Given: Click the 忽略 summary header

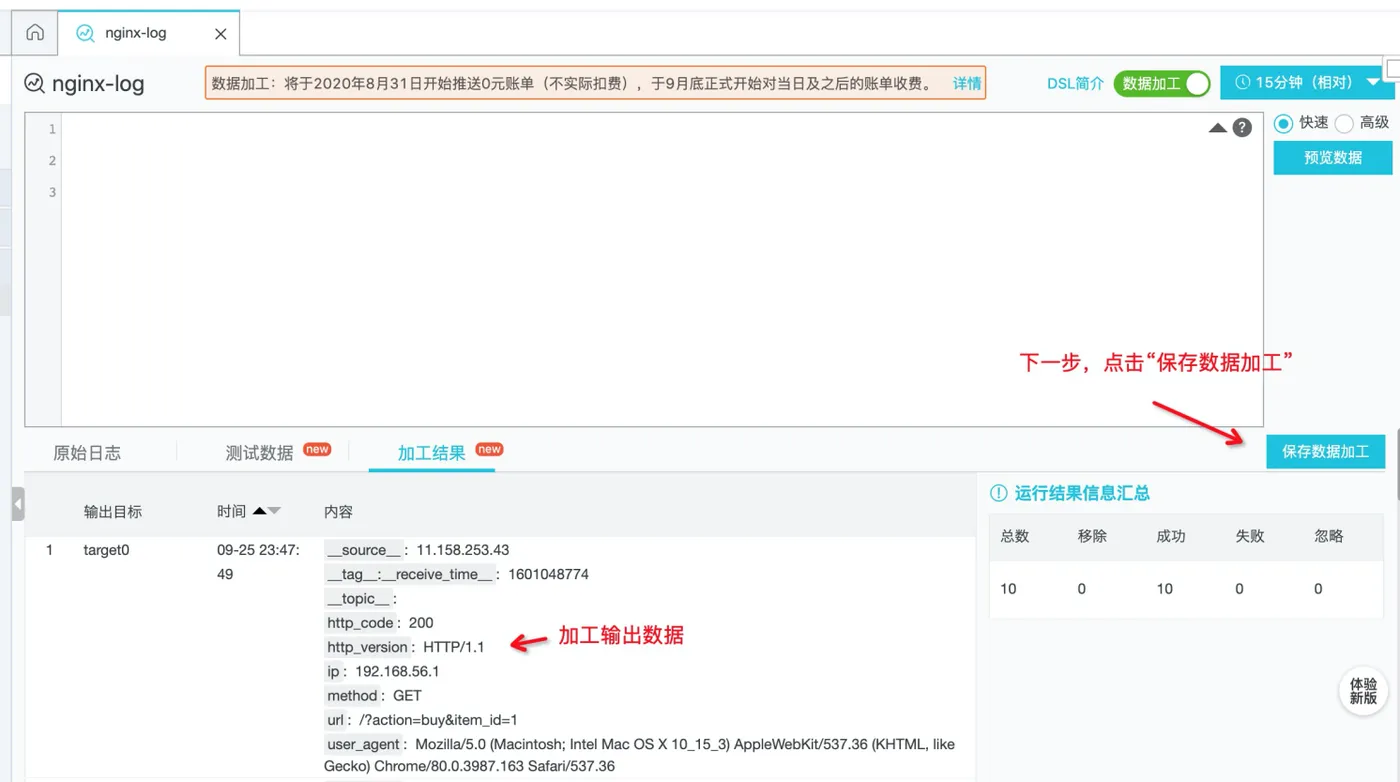Looking at the screenshot, I should pos(1329,536).
